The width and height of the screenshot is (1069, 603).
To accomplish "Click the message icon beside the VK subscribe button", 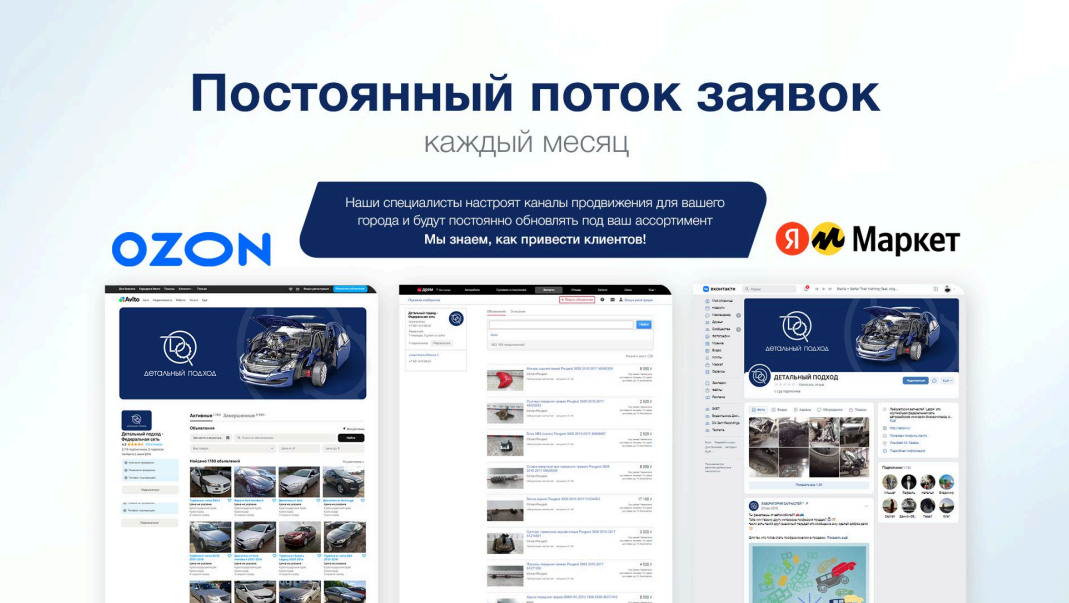I will (x=935, y=380).
